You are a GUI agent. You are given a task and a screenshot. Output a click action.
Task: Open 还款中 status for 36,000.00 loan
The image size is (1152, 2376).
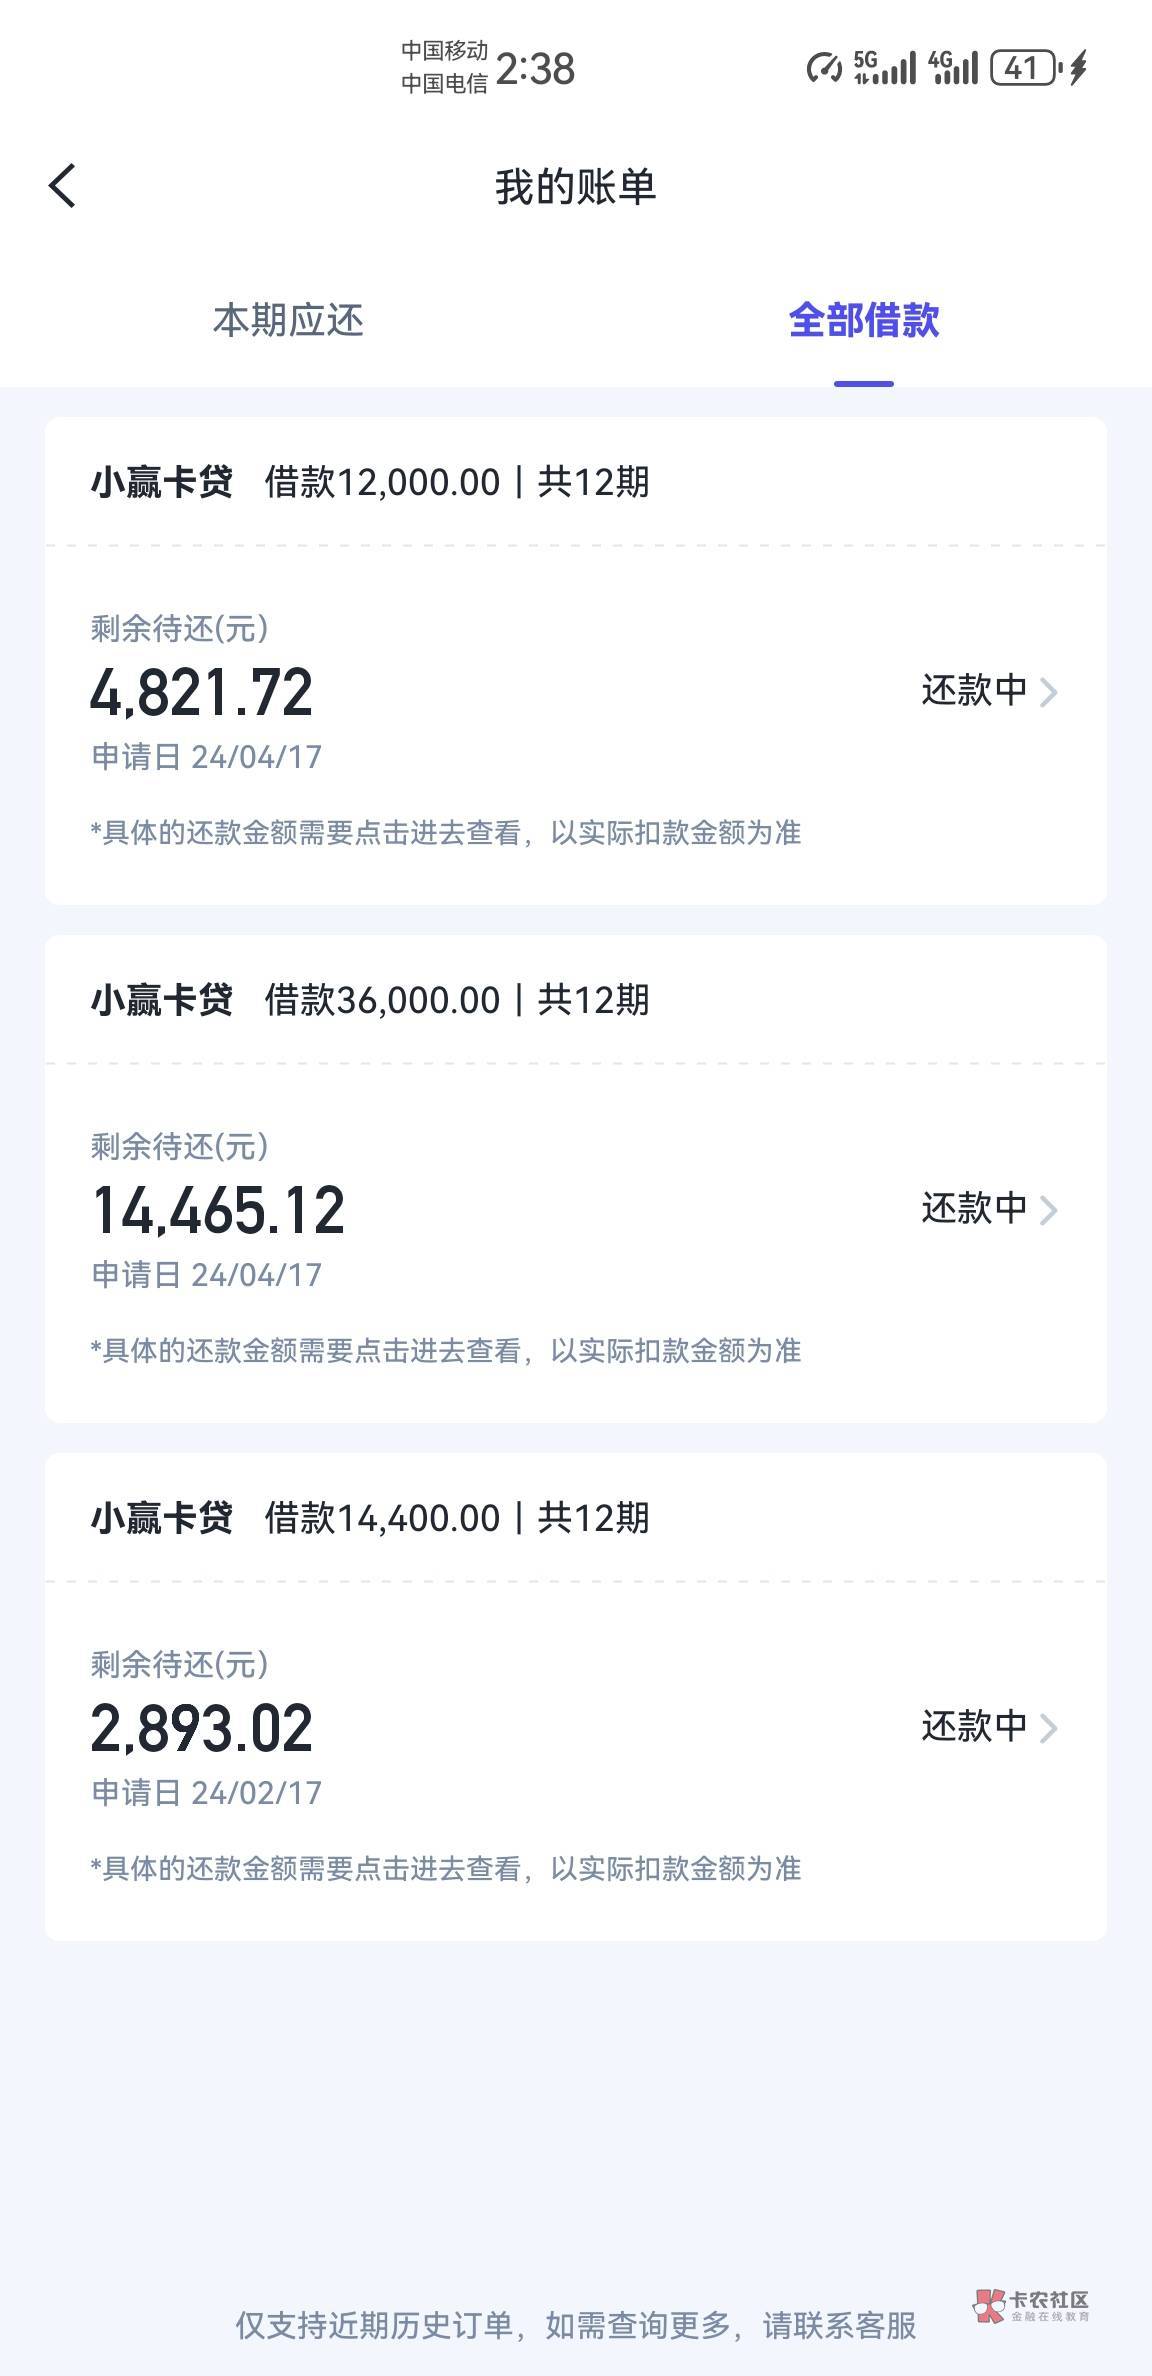[x=974, y=1209]
